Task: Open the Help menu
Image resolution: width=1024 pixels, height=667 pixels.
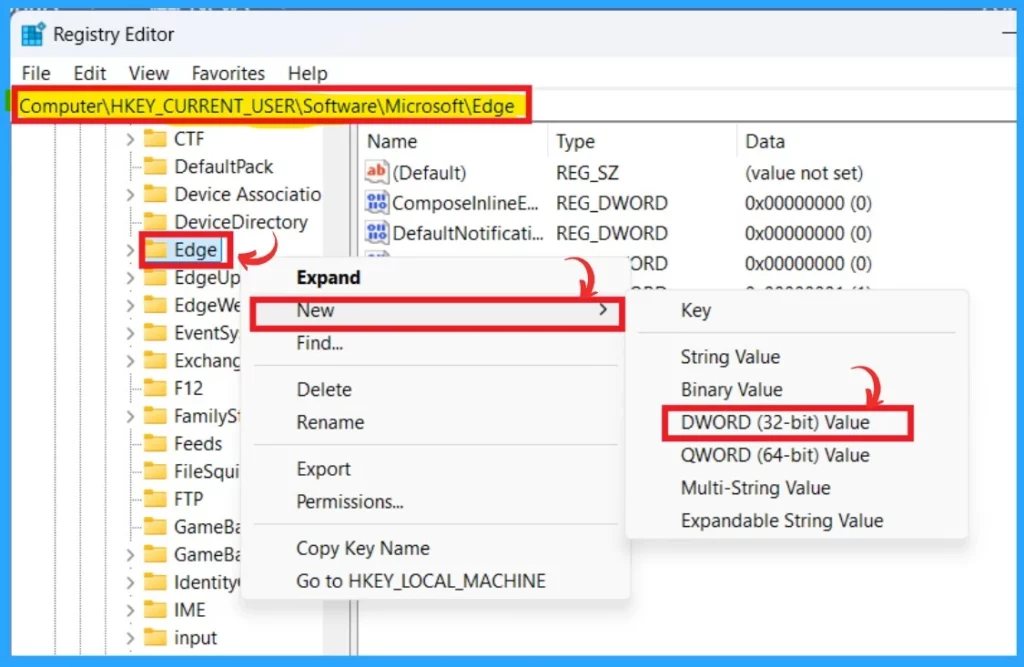Action: pos(308,73)
